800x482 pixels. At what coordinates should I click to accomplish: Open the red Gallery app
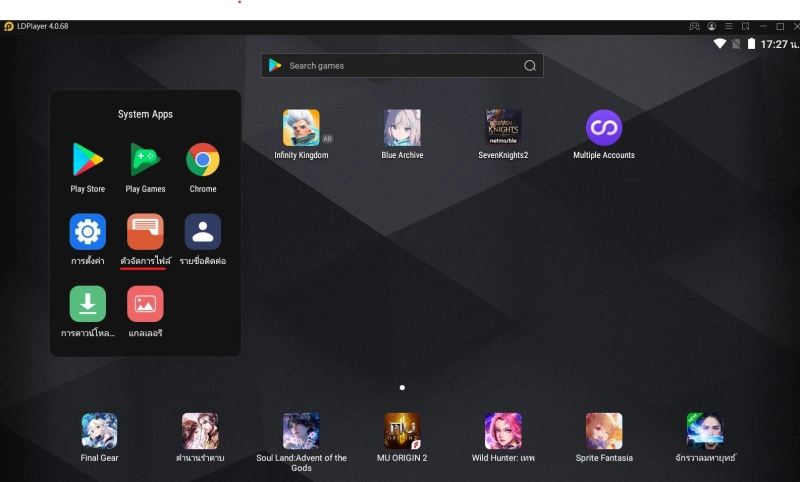[145, 304]
